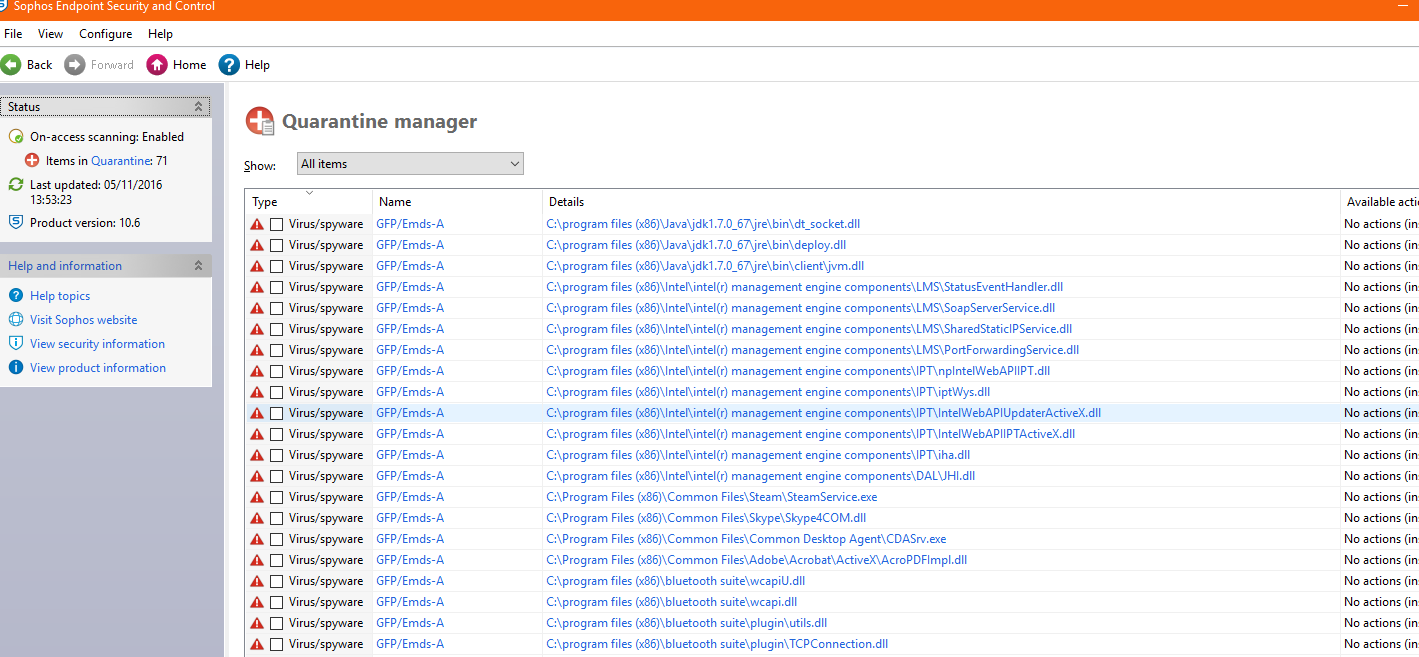Check the IntelWebAPIUpdaterActiveX.dll checkbox
This screenshot has width=1419, height=657.
277,413
